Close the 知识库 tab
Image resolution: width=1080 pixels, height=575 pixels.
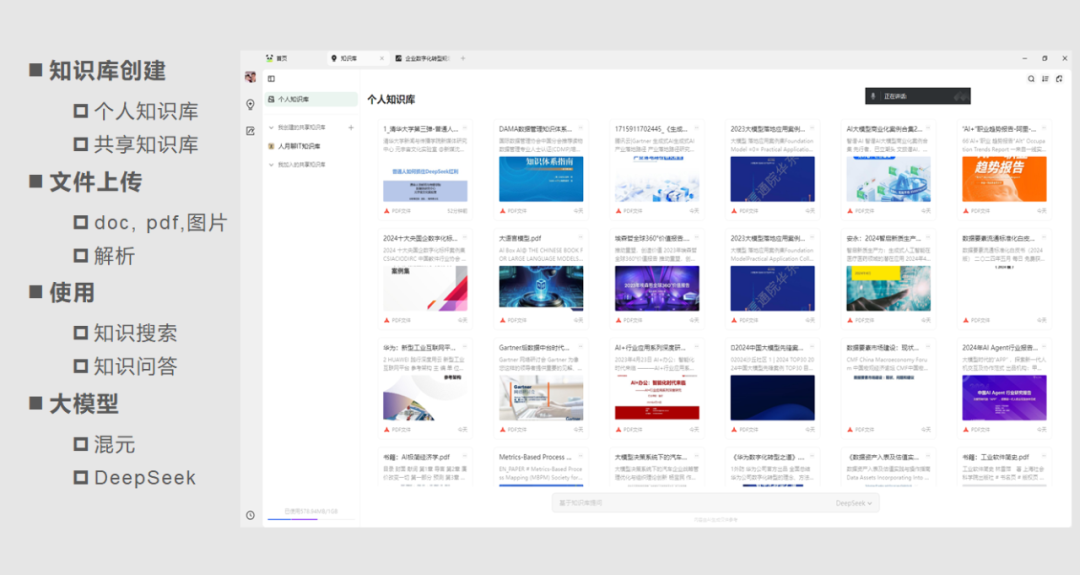click(x=382, y=59)
